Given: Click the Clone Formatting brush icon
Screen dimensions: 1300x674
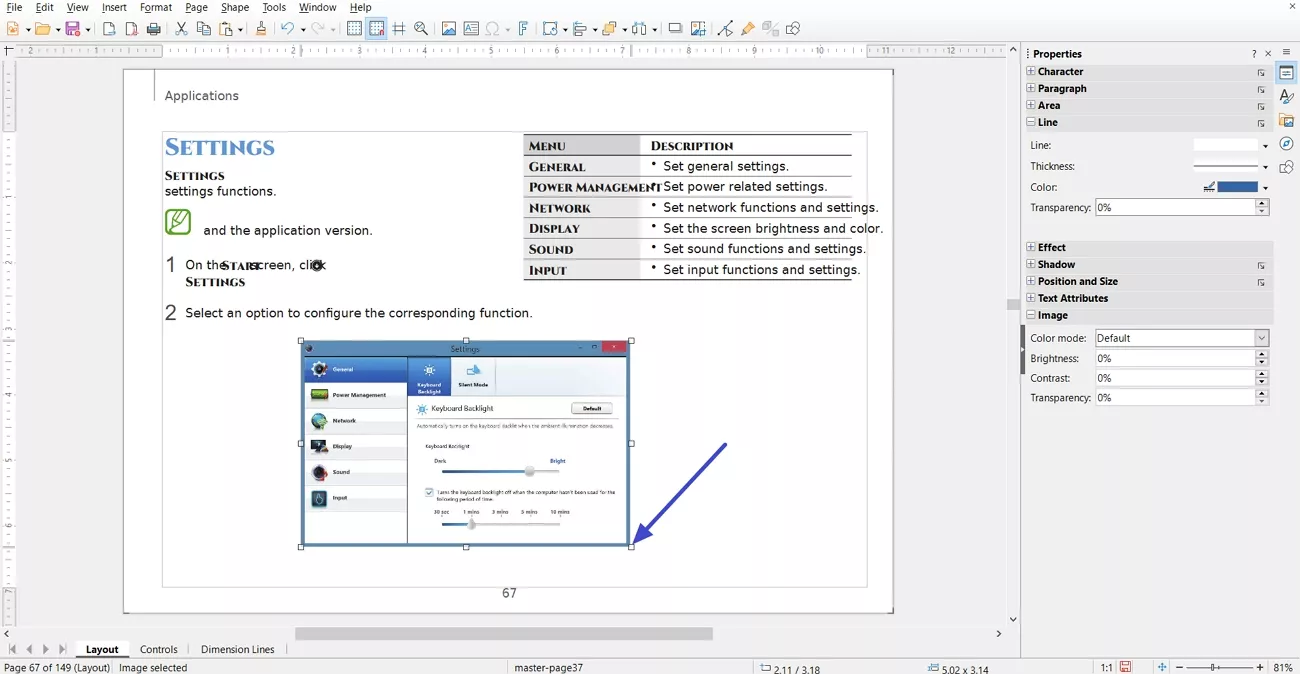Looking at the screenshot, I should click(x=261, y=29).
